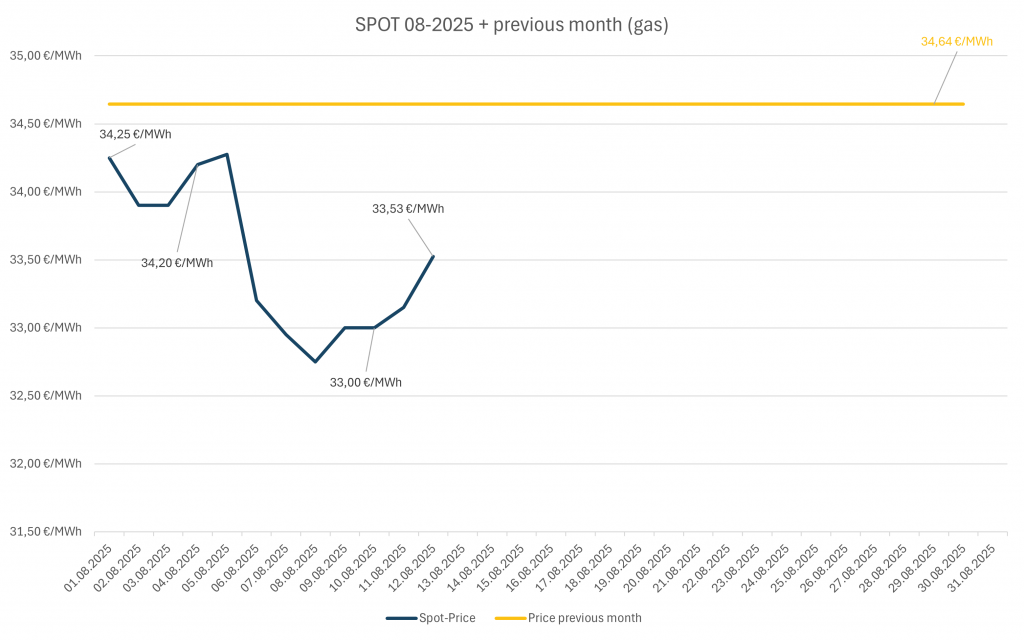Click the lowest point of the spot-price line

pyautogui.click(x=315, y=361)
